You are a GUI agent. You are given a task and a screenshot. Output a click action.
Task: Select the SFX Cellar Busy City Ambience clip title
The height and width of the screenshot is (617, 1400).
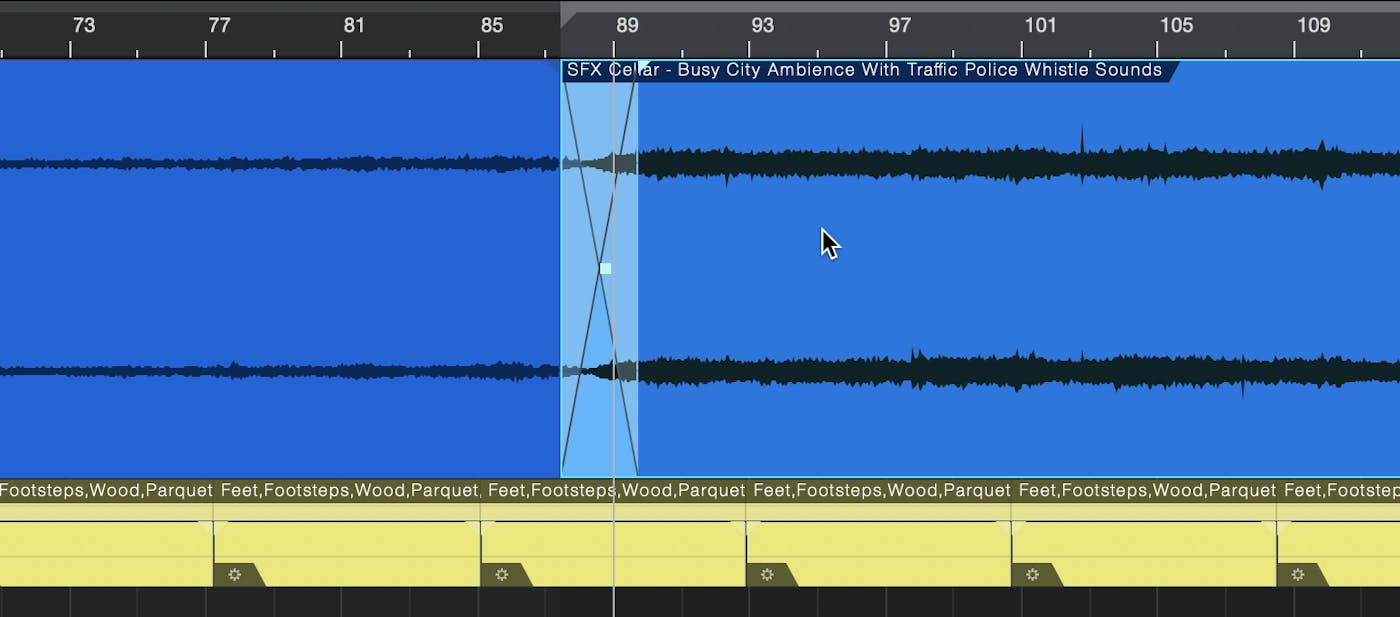click(x=864, y=70)
